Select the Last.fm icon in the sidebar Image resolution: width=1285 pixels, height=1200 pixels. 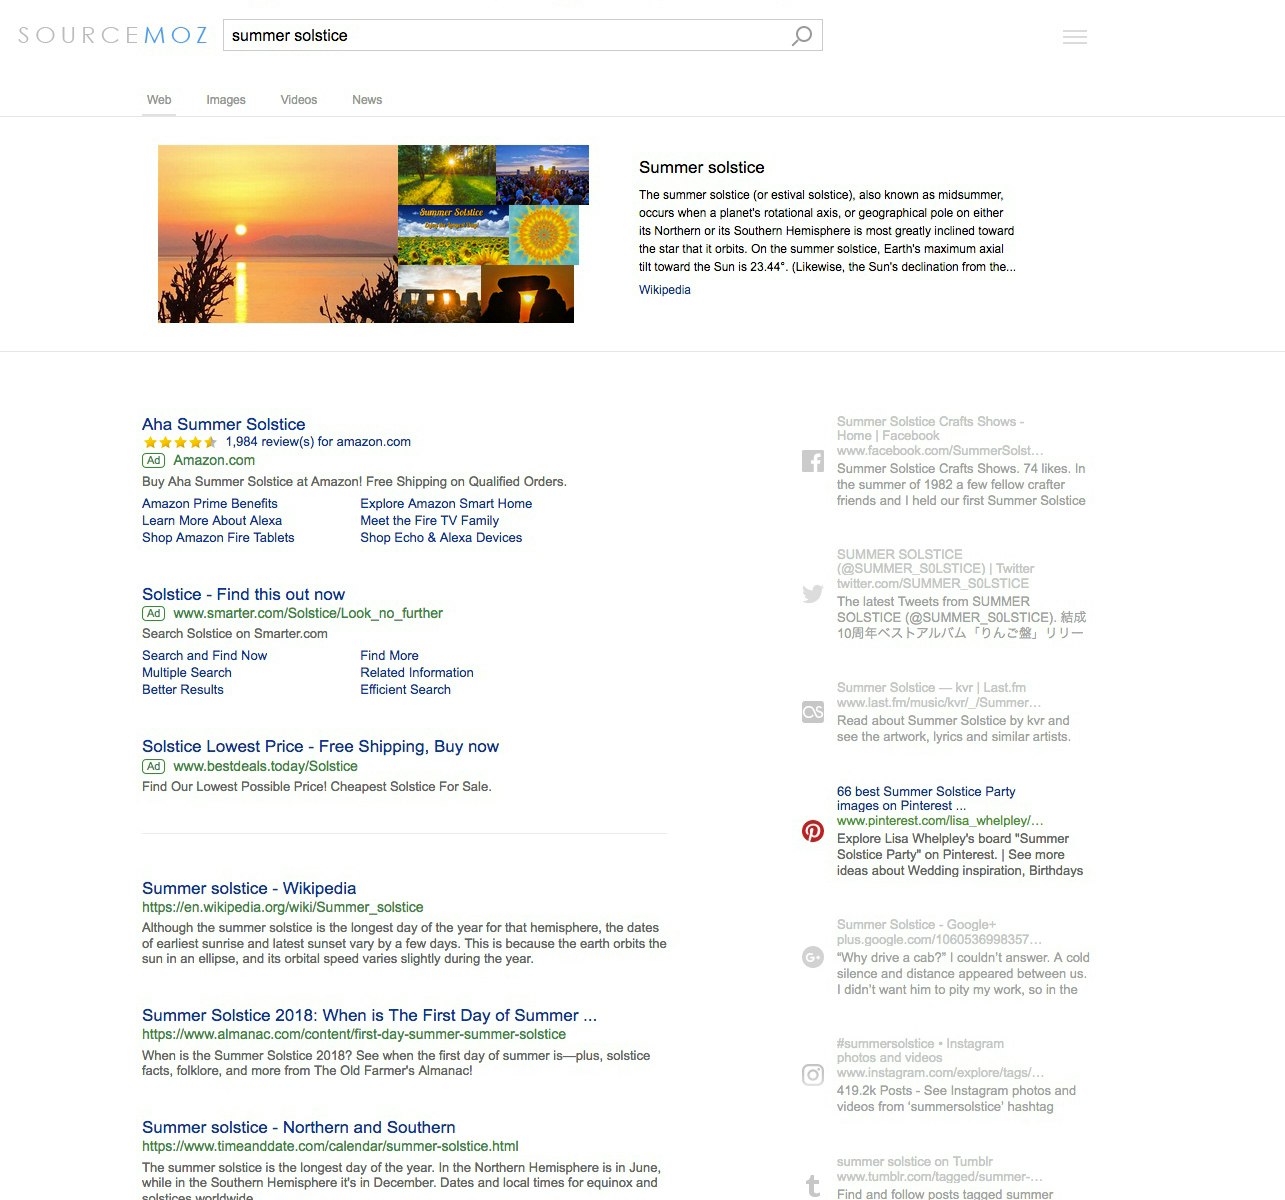(812, 711)
